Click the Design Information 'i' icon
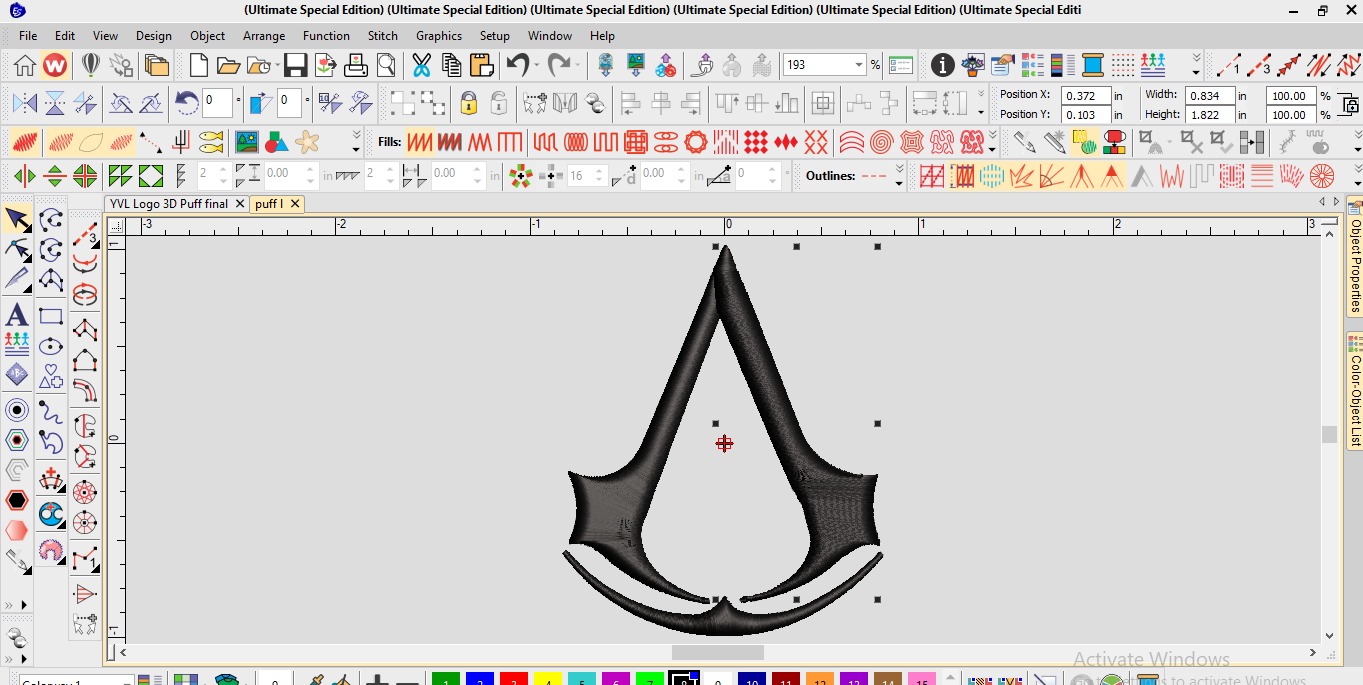The height and width of the screenshot is (685, 1363). tap(942, 66)
